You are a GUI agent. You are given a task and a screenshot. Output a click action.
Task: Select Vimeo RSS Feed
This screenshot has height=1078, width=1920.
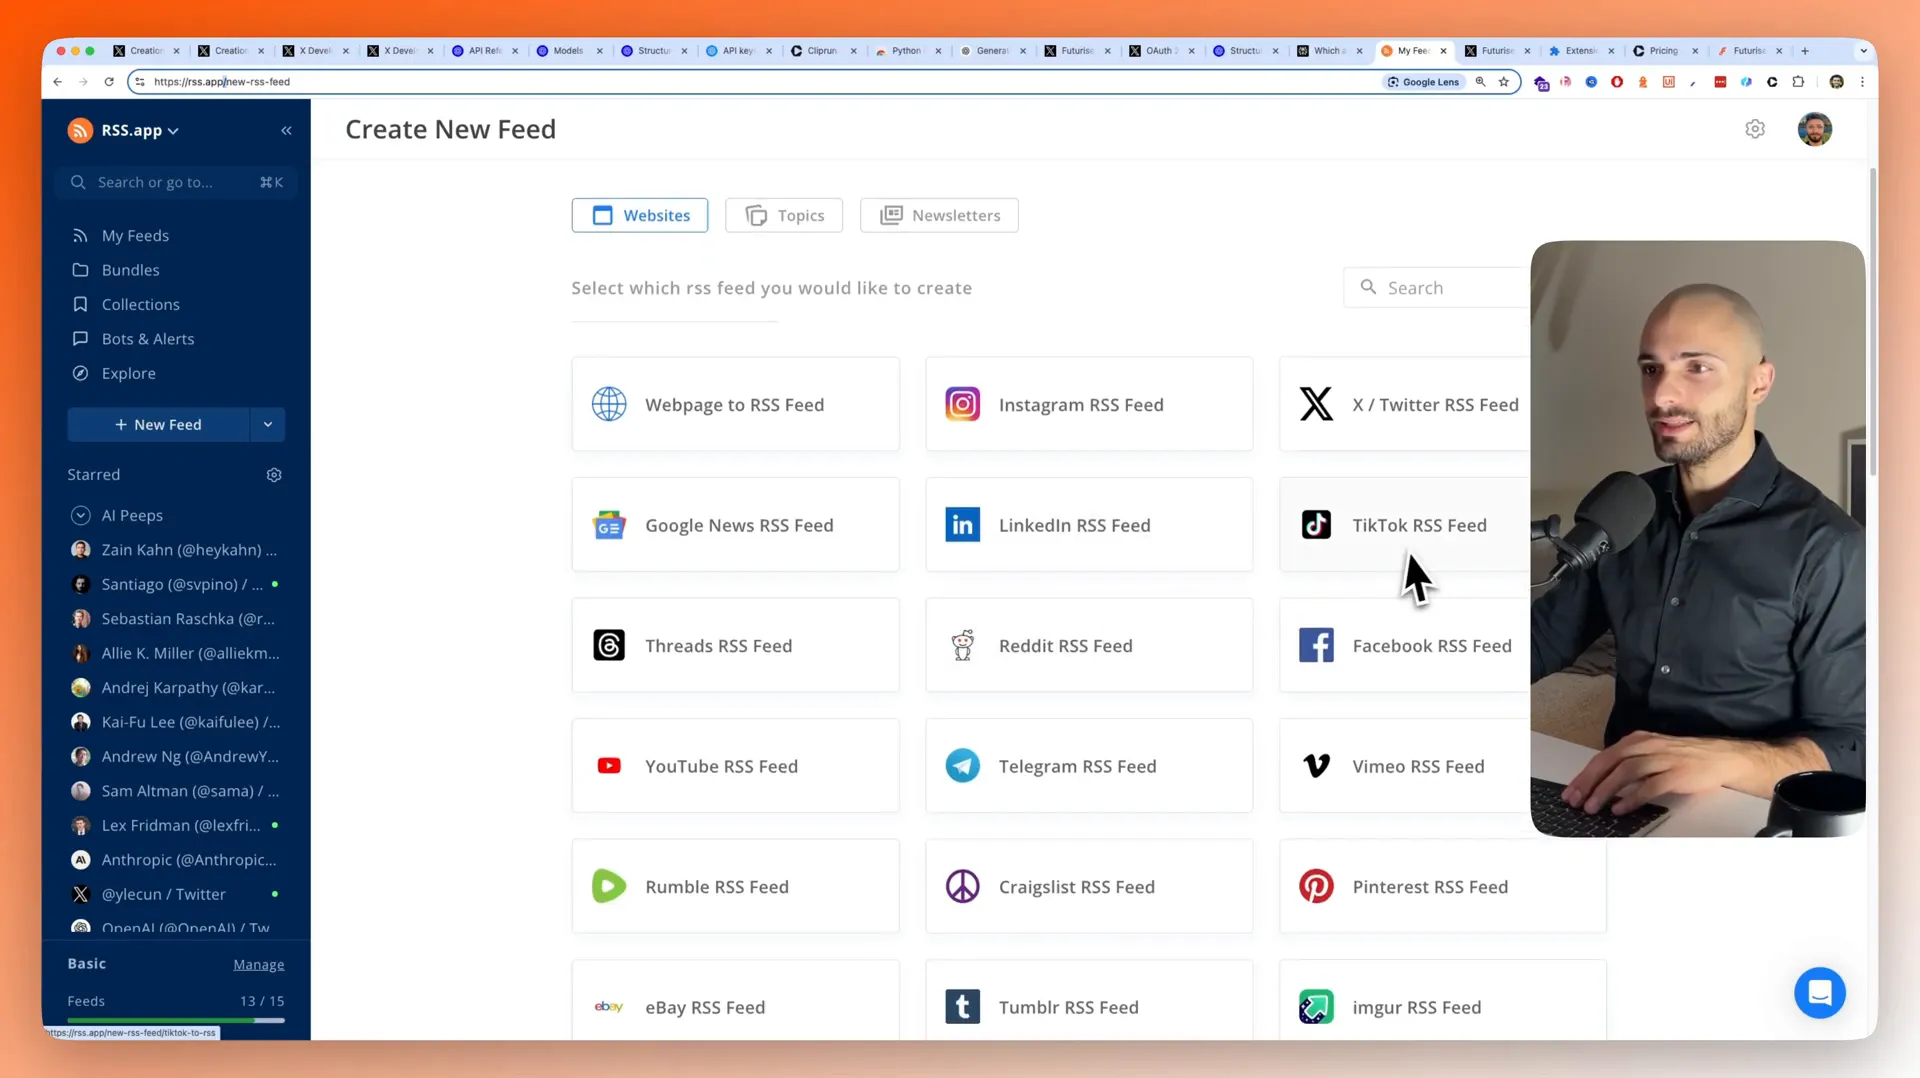[x=1404, y=766]
